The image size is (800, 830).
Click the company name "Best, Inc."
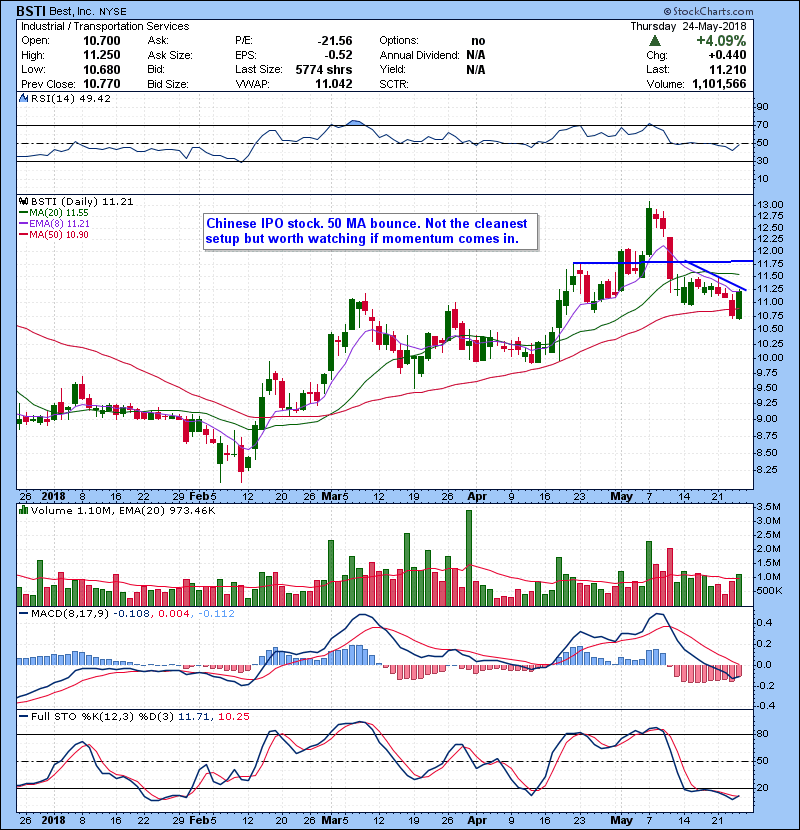pyautogui.click(x=72, y=11)
